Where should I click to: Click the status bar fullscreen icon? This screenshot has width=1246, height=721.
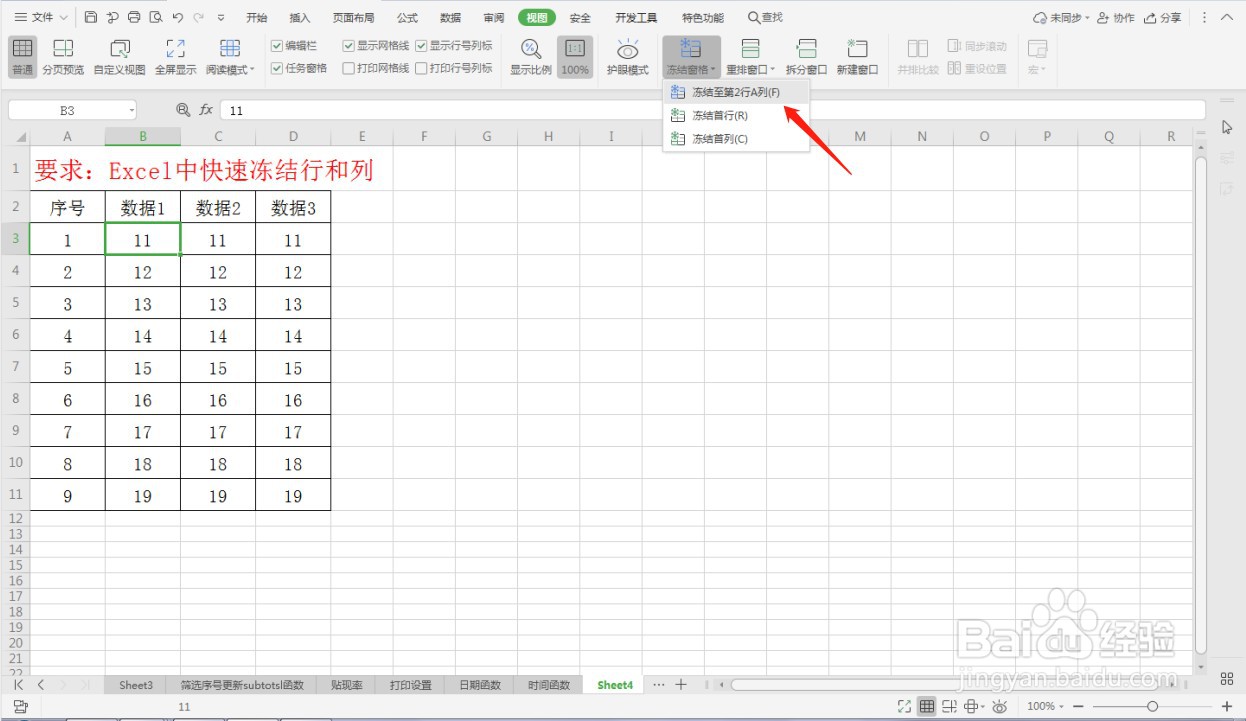[x=905, y=706]
